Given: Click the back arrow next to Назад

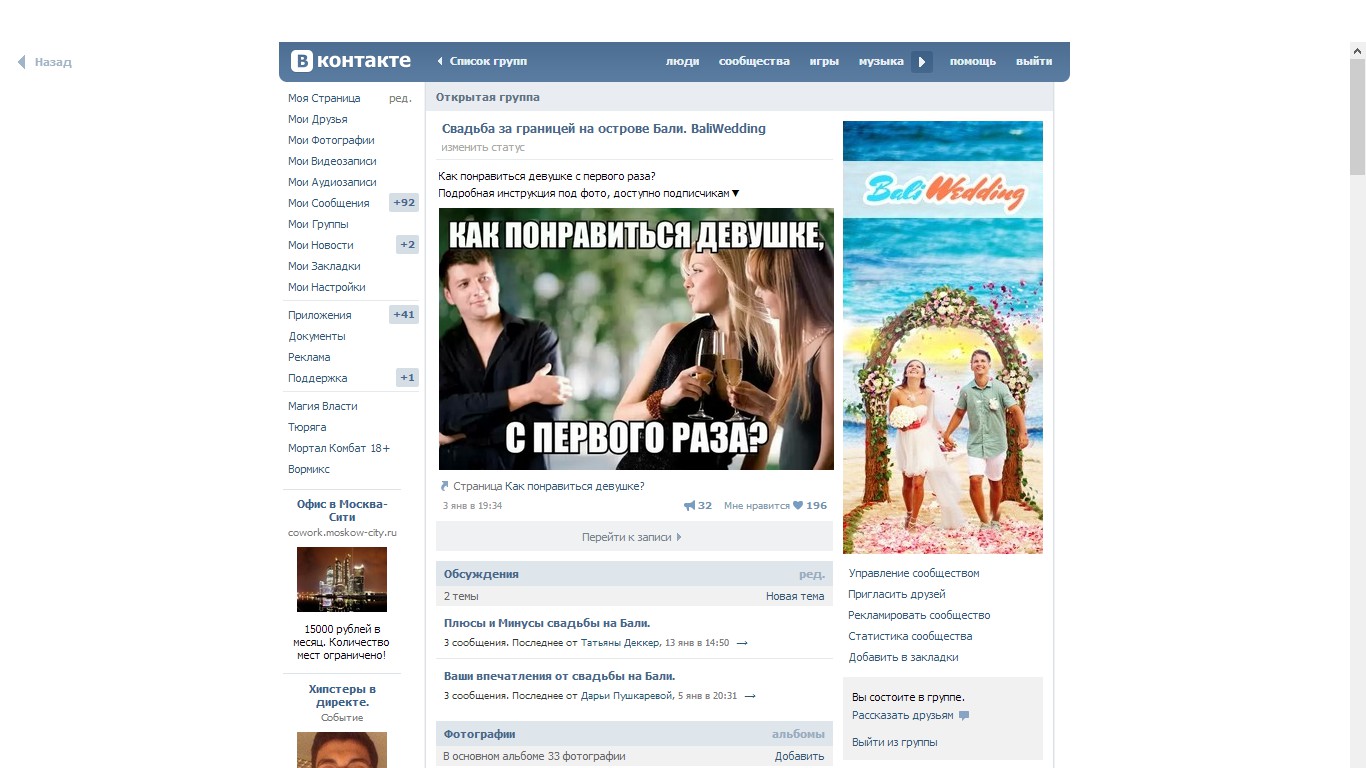Looking at the screenshot, I should click(21, 62).
